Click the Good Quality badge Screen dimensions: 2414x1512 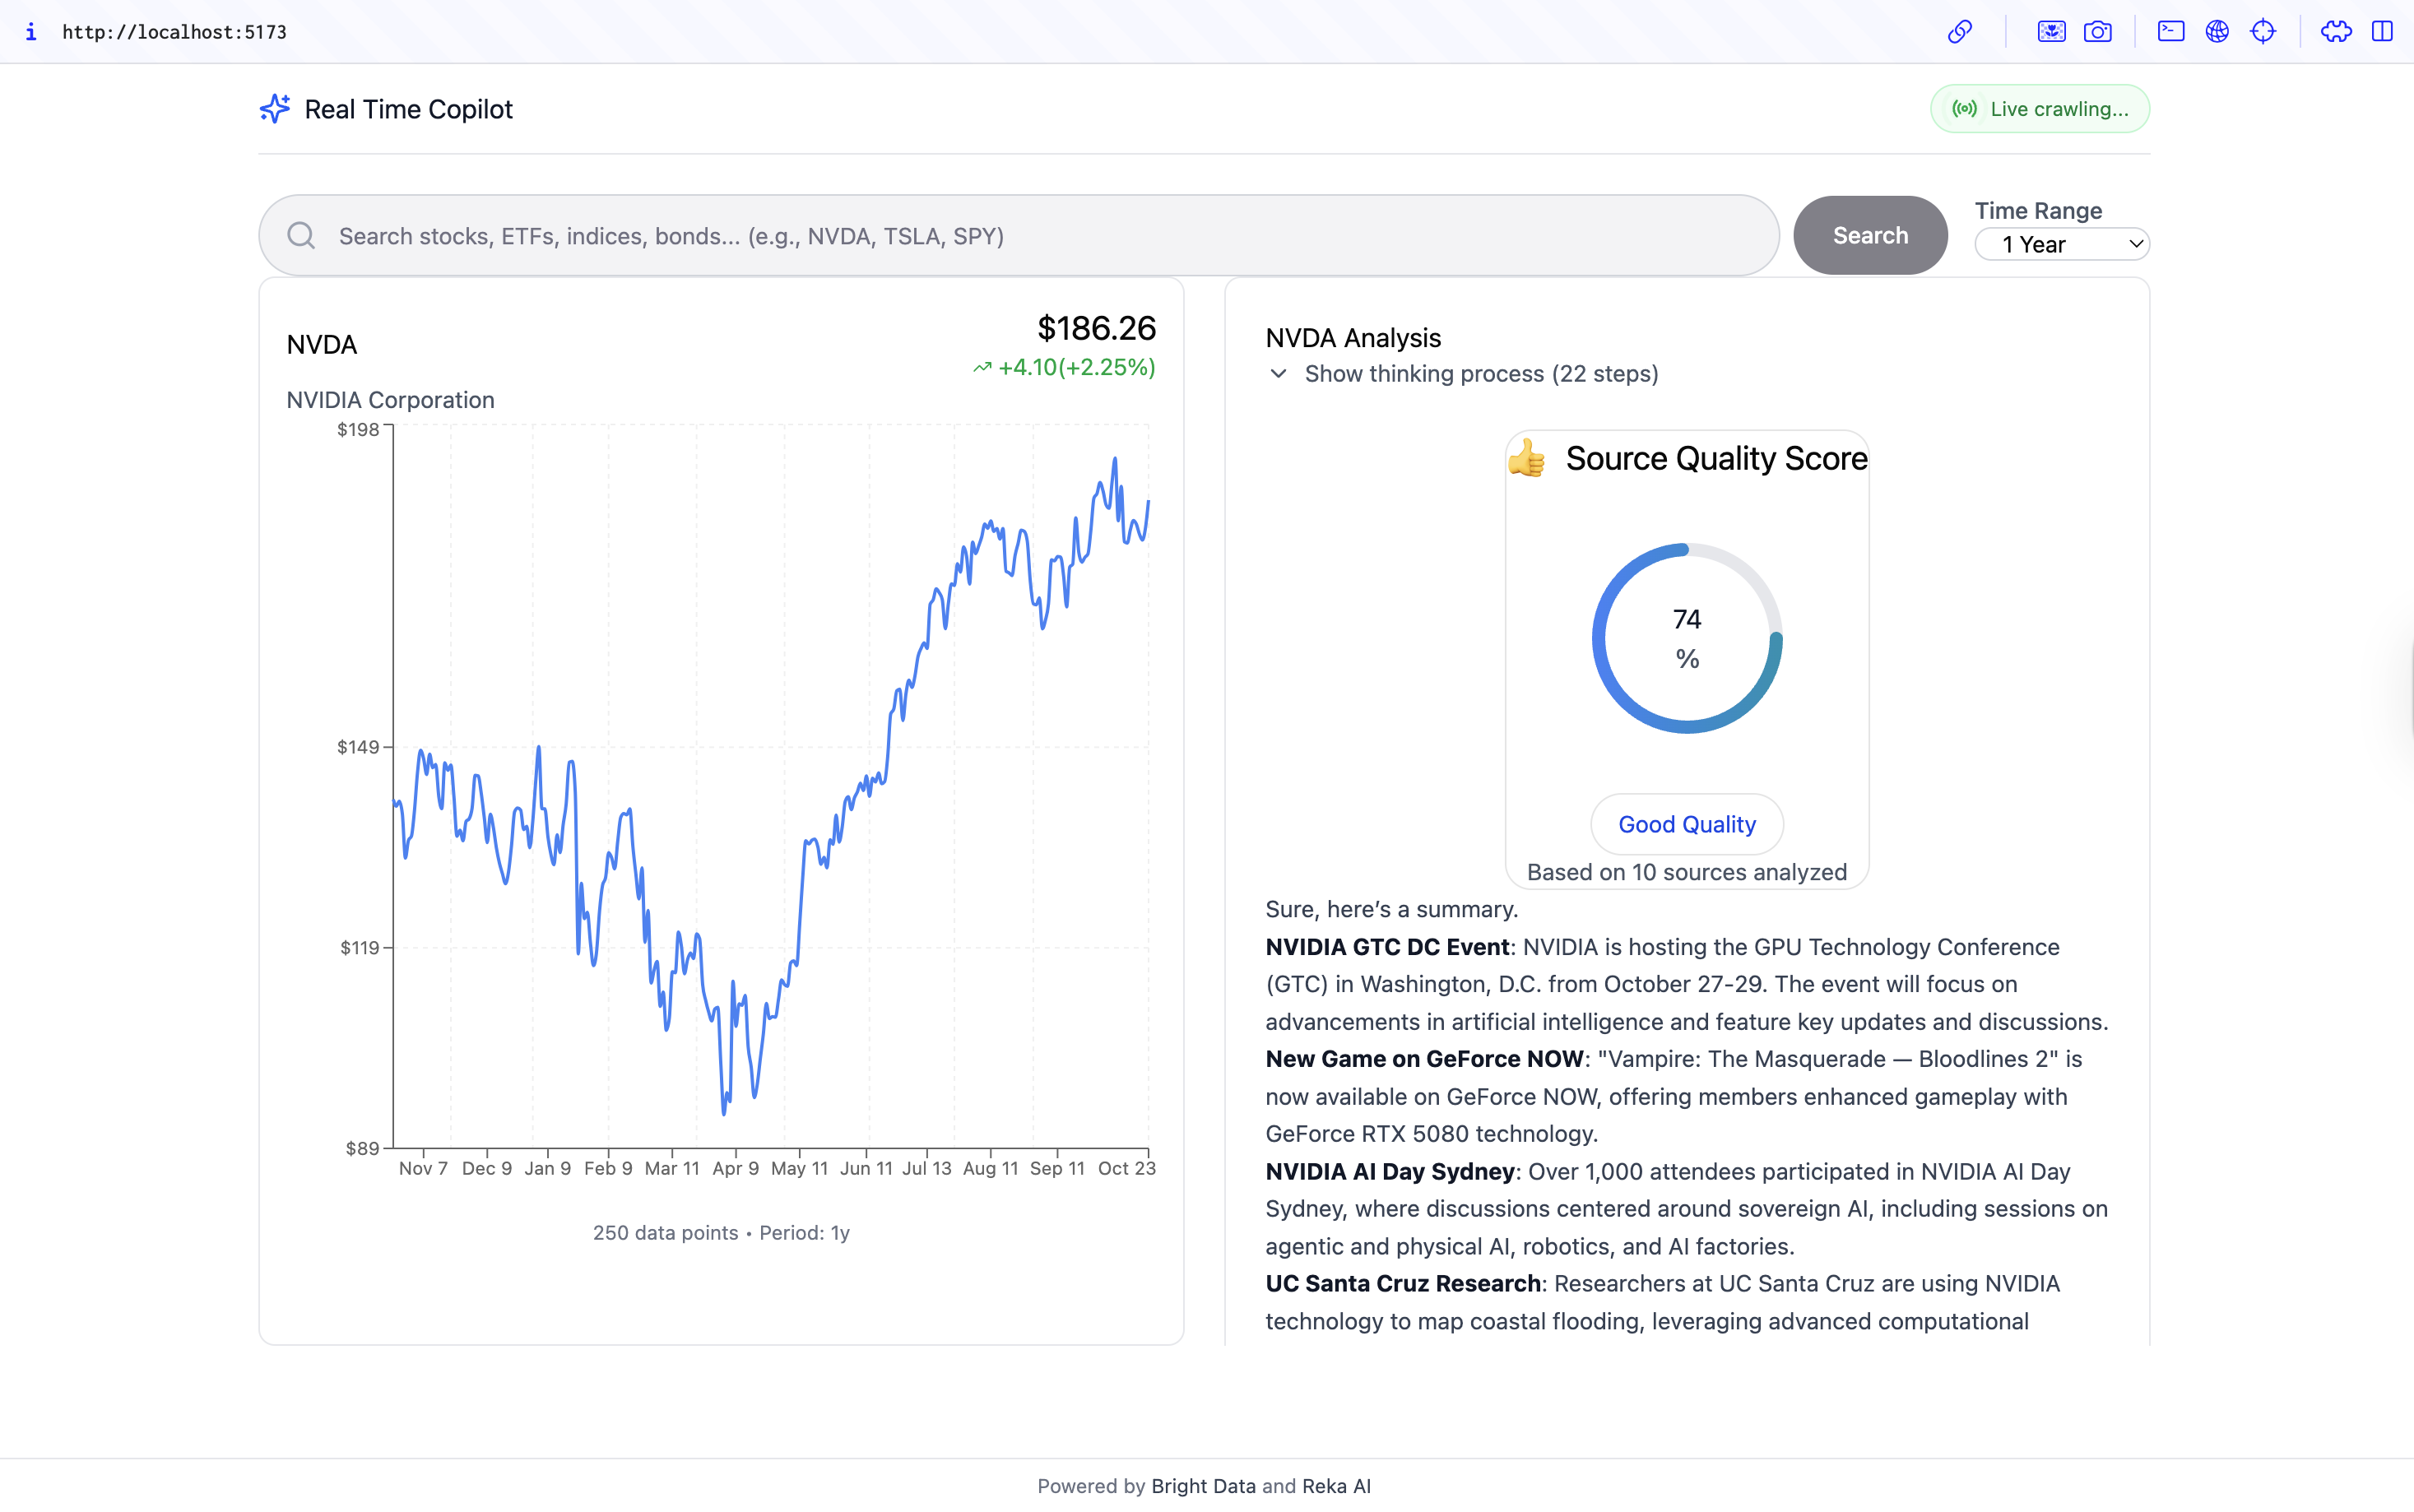(1686, 824)
